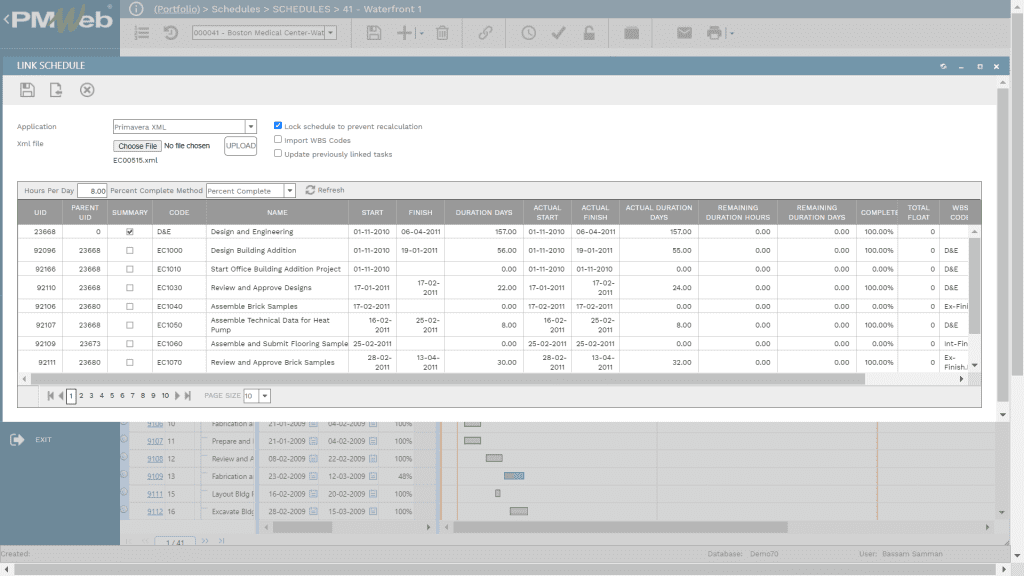Check Summary for Assemble Brick Samples row

click(129, 306)
